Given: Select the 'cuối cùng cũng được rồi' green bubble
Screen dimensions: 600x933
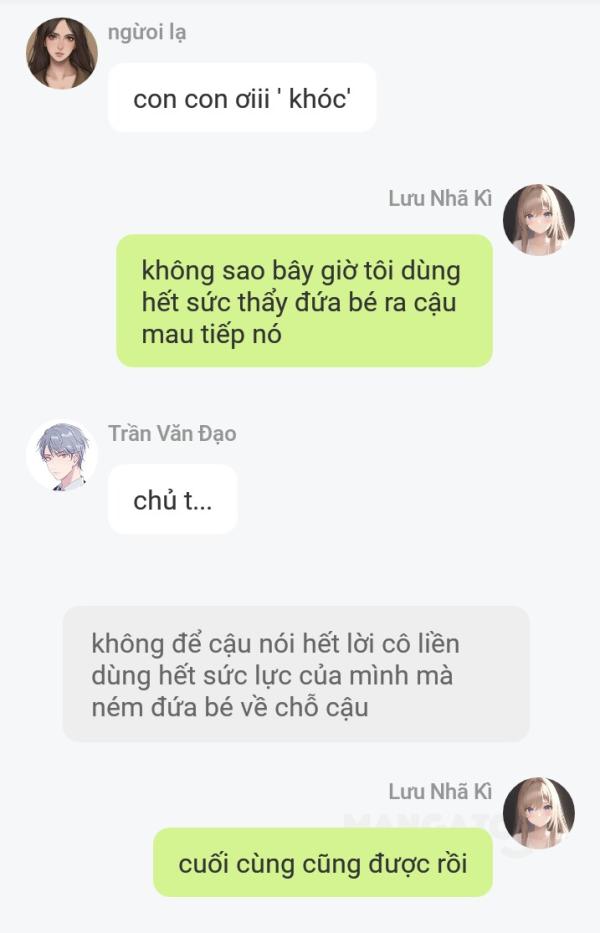Looking at the screenshot, I should [323, 862].
